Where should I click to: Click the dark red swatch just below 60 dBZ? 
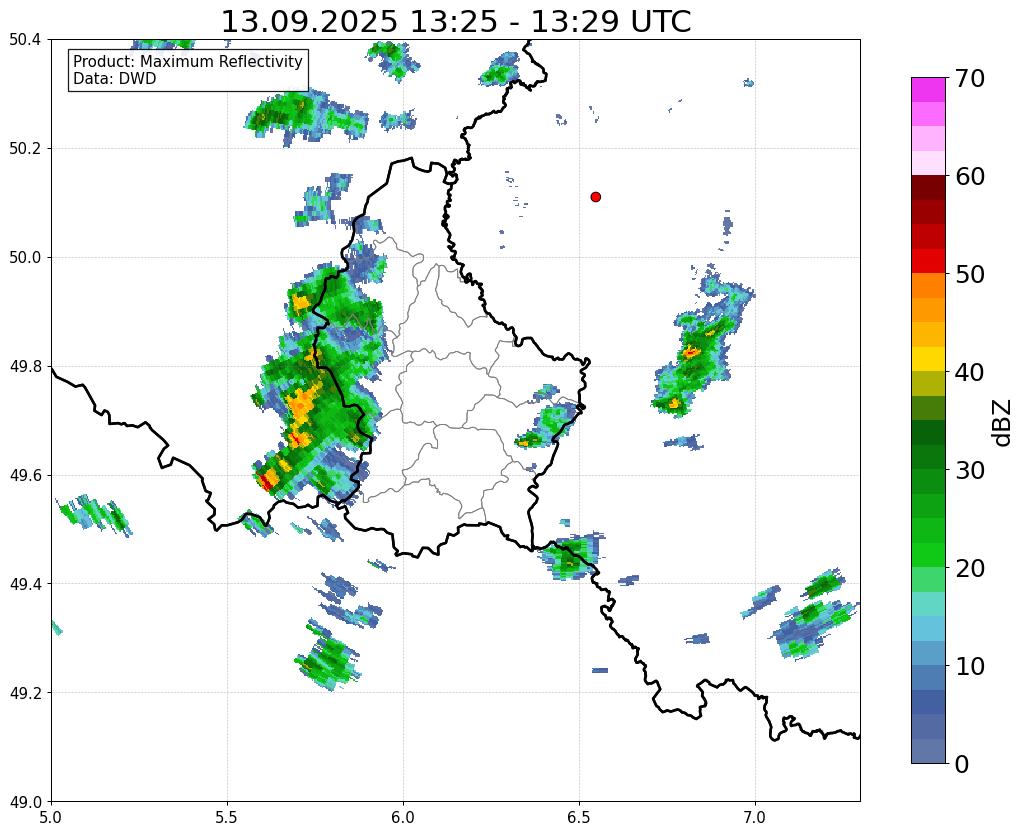coord(928,188)
